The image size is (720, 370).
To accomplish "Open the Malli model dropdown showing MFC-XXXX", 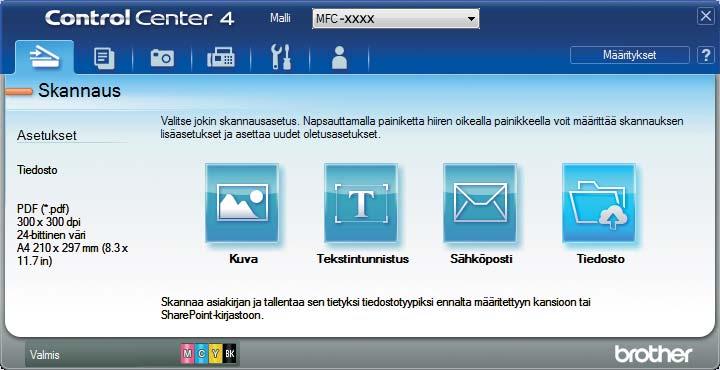I will pos(396,19).
